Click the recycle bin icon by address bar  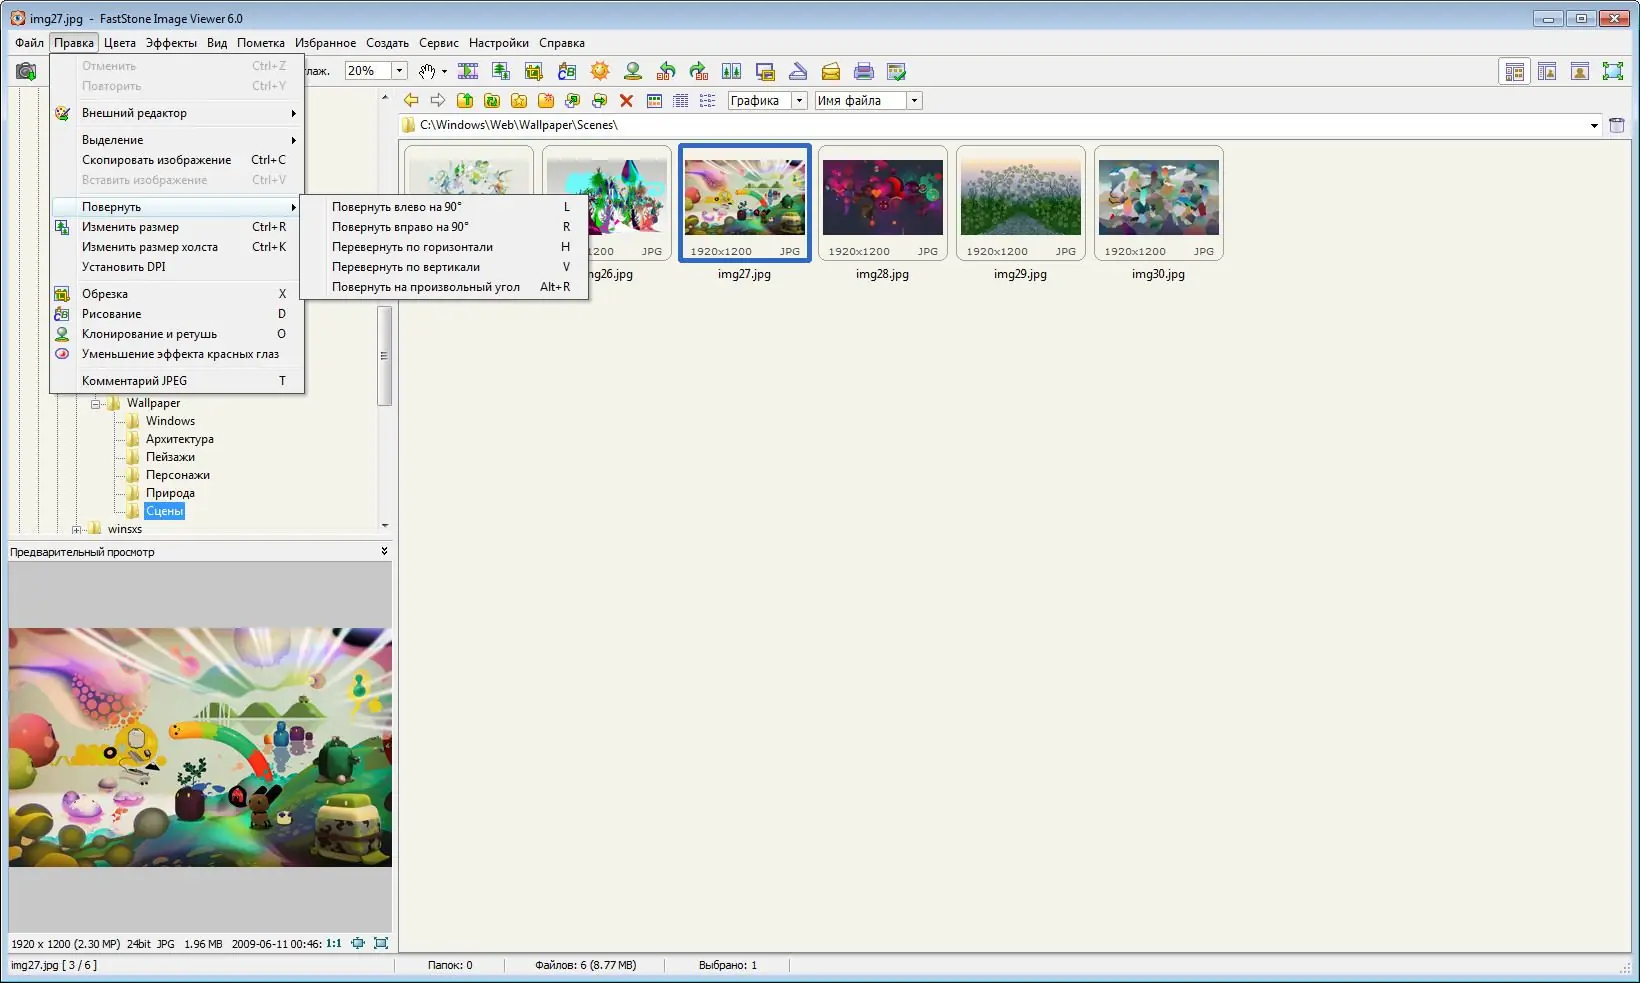(1617, 125)
